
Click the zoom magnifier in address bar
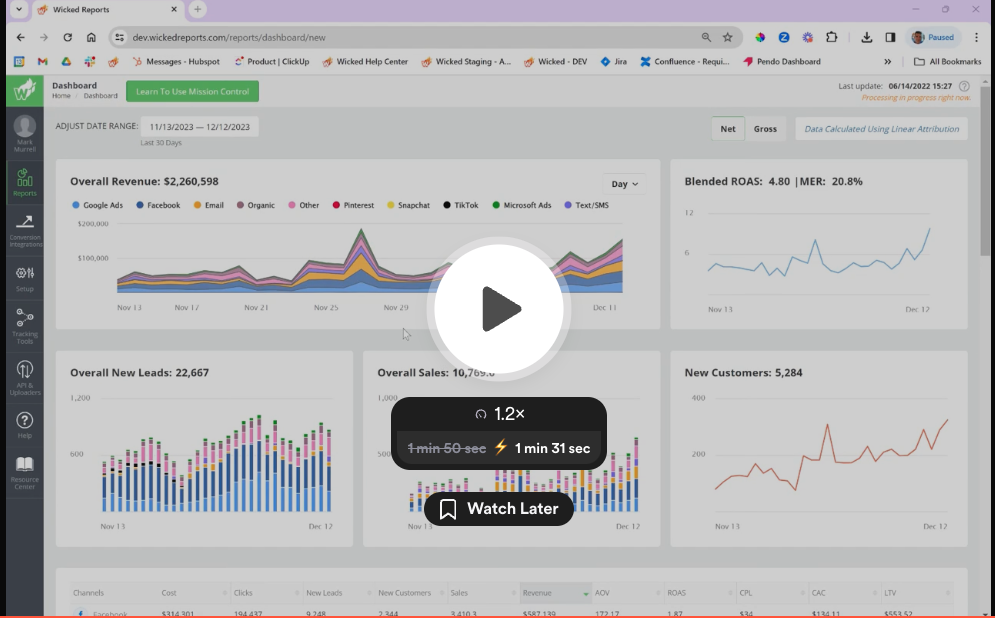tap(706, 37)
